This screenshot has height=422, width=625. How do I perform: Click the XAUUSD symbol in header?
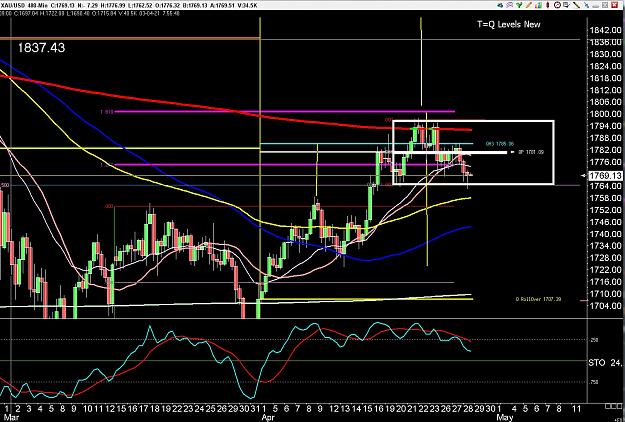(x=11, y=5)
